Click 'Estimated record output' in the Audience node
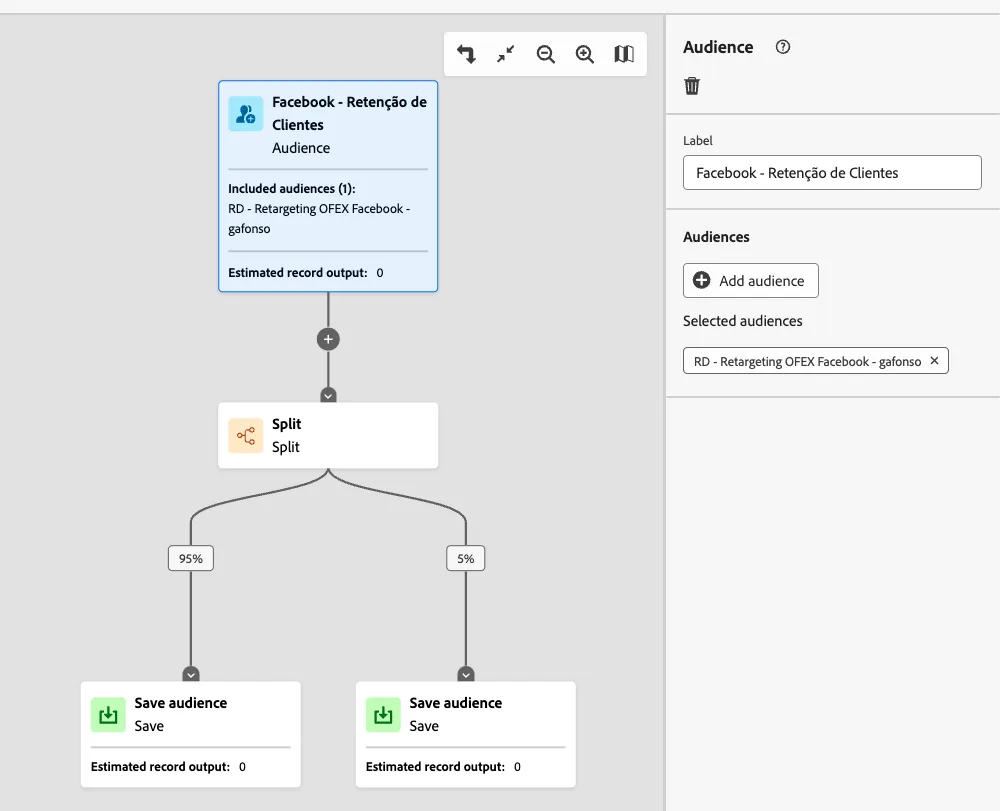1000x811 pixels. click(x=298, y=273)
